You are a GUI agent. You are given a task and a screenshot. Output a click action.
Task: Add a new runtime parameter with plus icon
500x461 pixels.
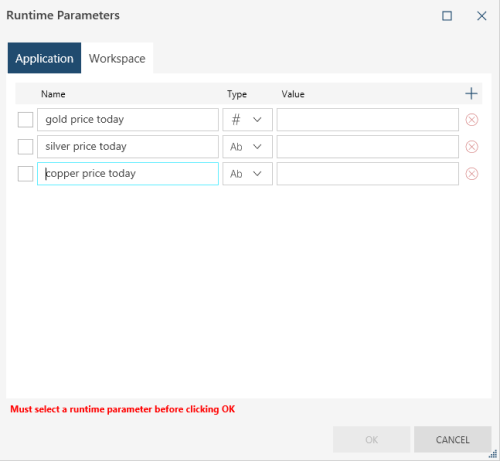click(471, 94)
